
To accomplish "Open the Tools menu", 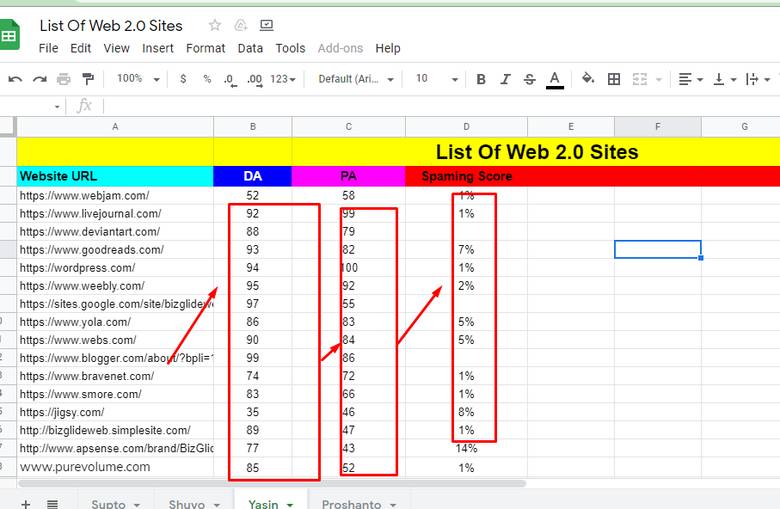I will coord(291,48).
